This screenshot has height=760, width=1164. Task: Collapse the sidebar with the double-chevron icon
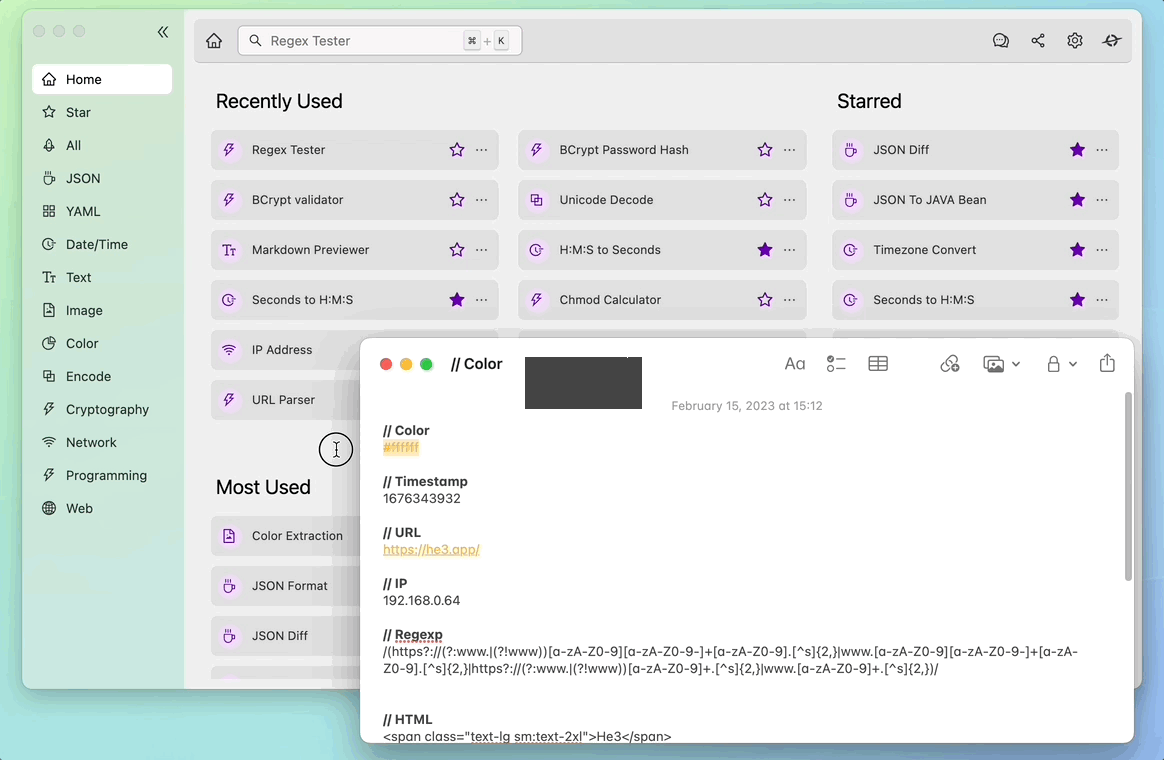tap(163, 32)
